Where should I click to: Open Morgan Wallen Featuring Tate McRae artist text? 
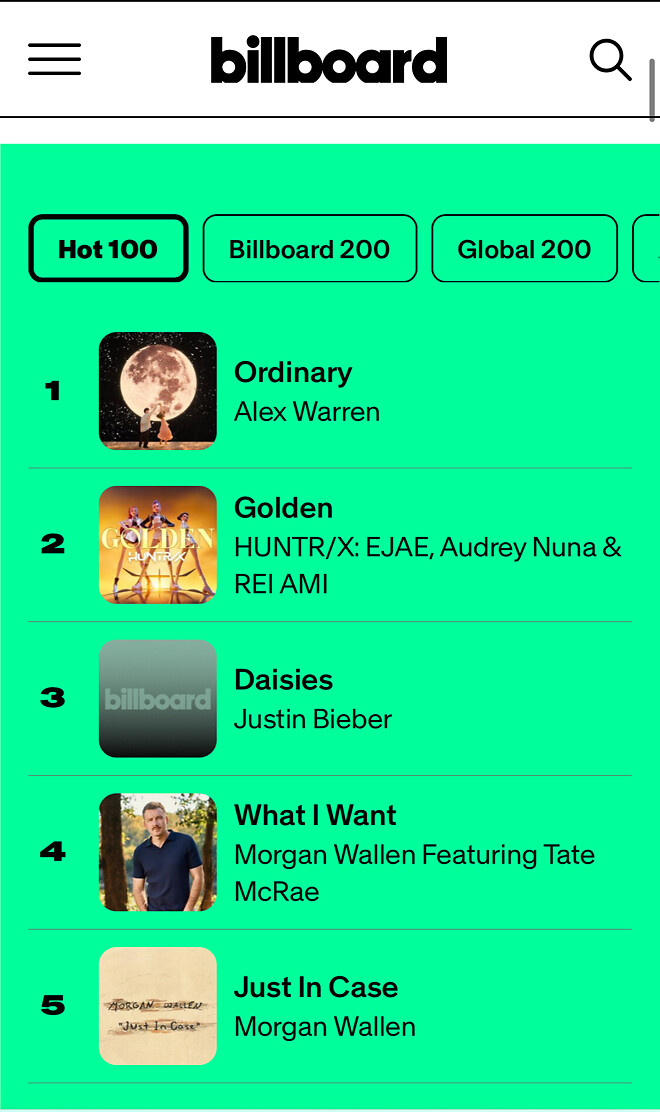415,873
